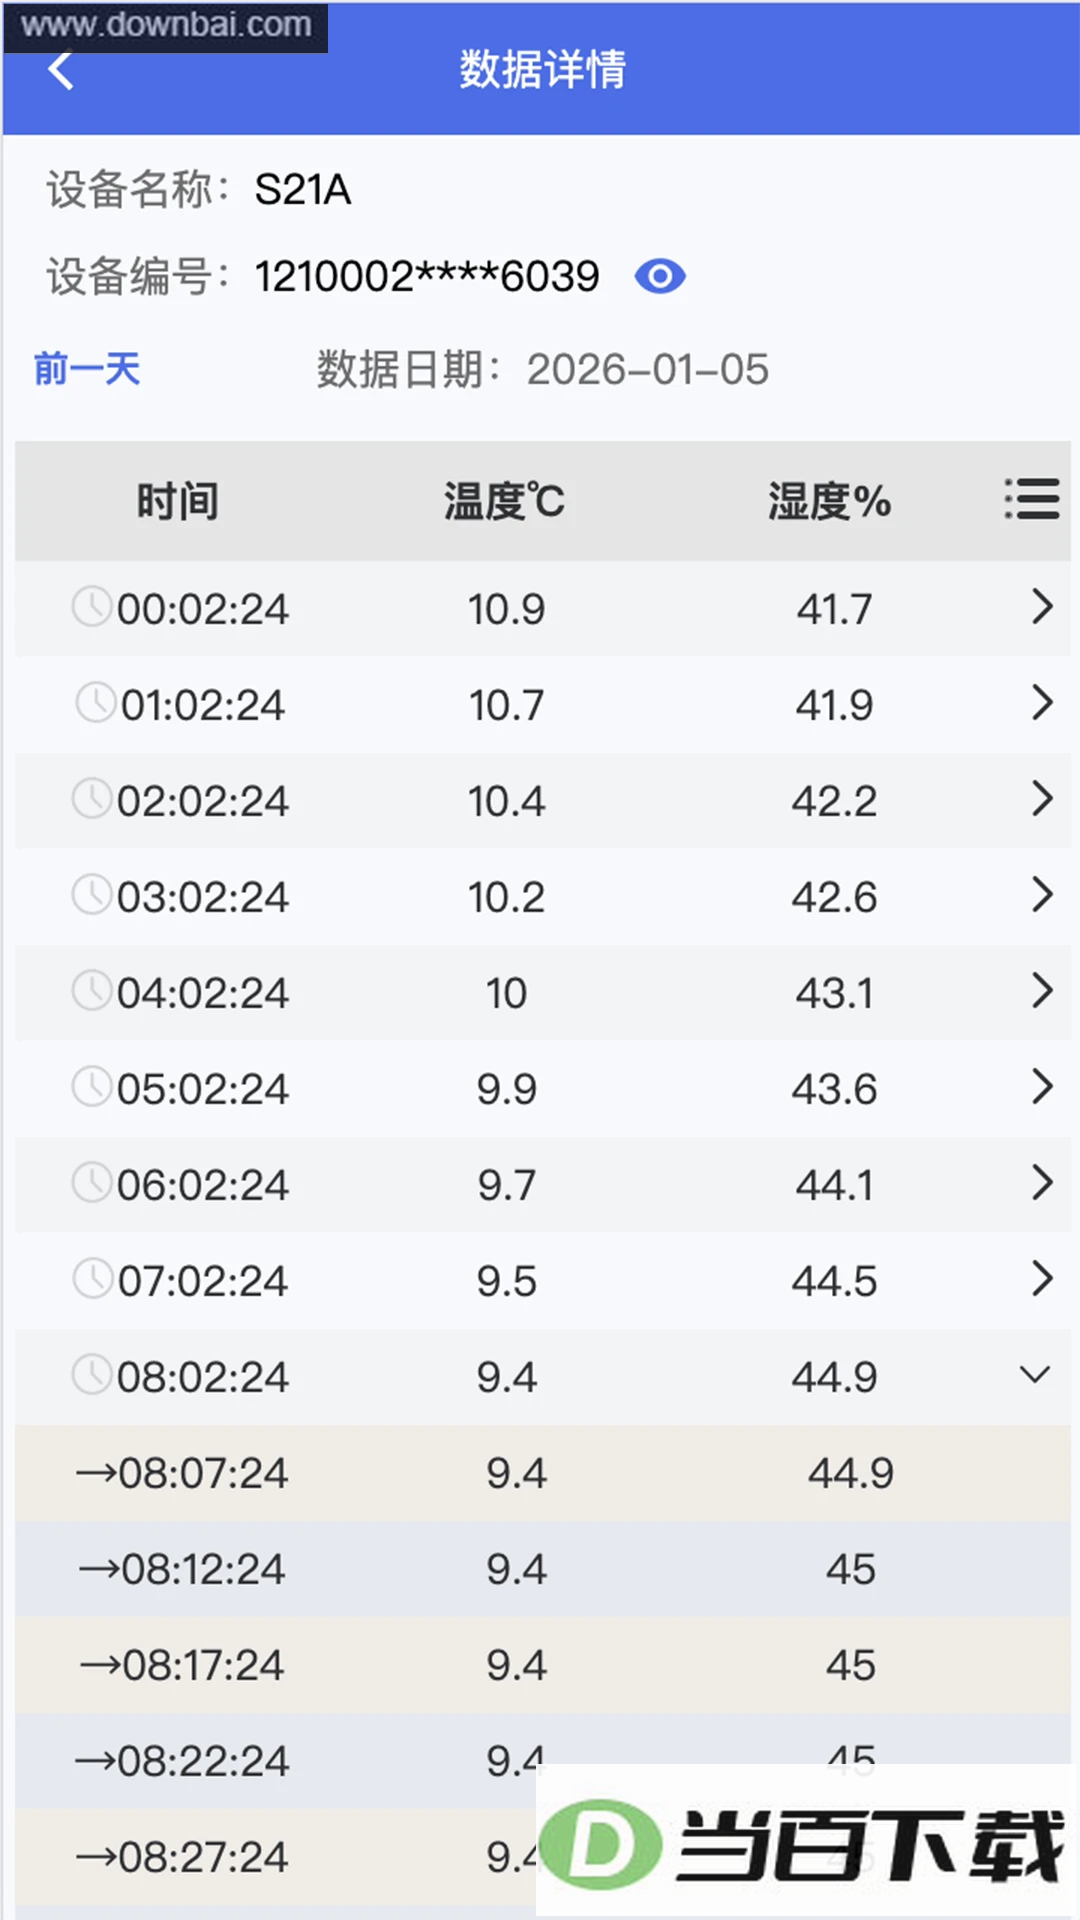Click the clock icon beside 06:02:24

pos(92,1182)
